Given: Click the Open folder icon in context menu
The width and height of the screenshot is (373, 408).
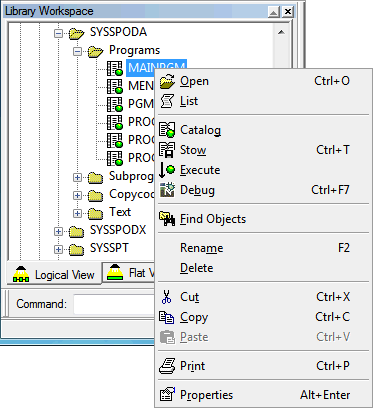Looking at the screenshot, I should 167,81.
